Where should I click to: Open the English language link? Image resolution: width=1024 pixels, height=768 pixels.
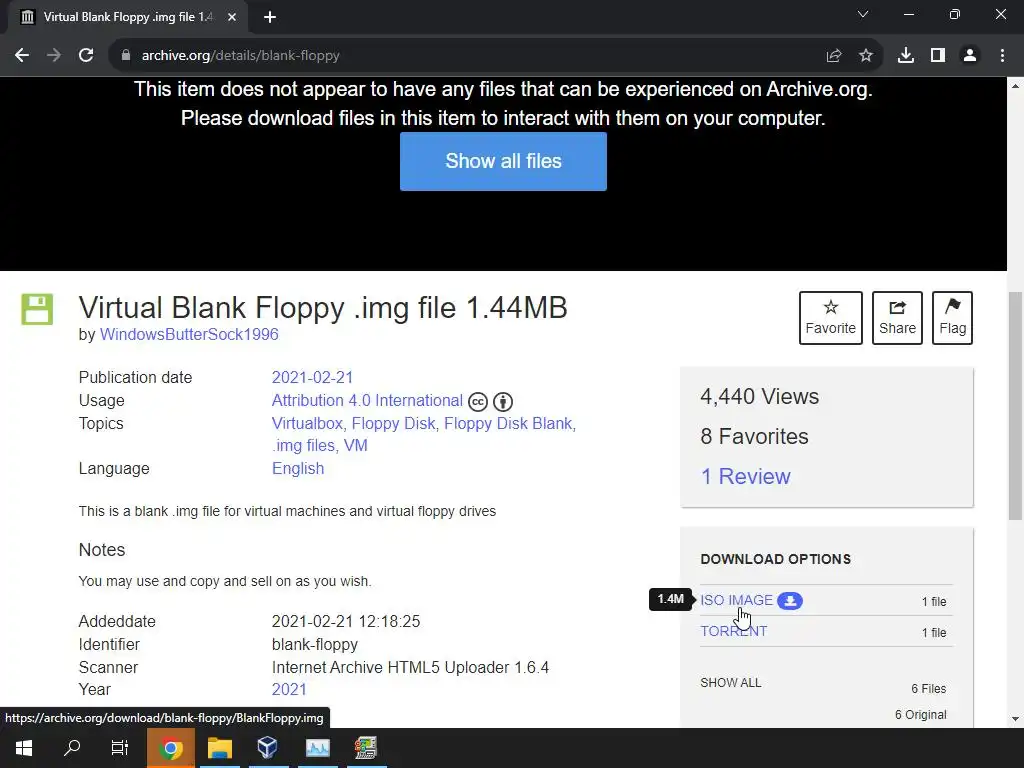click(x=298, y=468)
